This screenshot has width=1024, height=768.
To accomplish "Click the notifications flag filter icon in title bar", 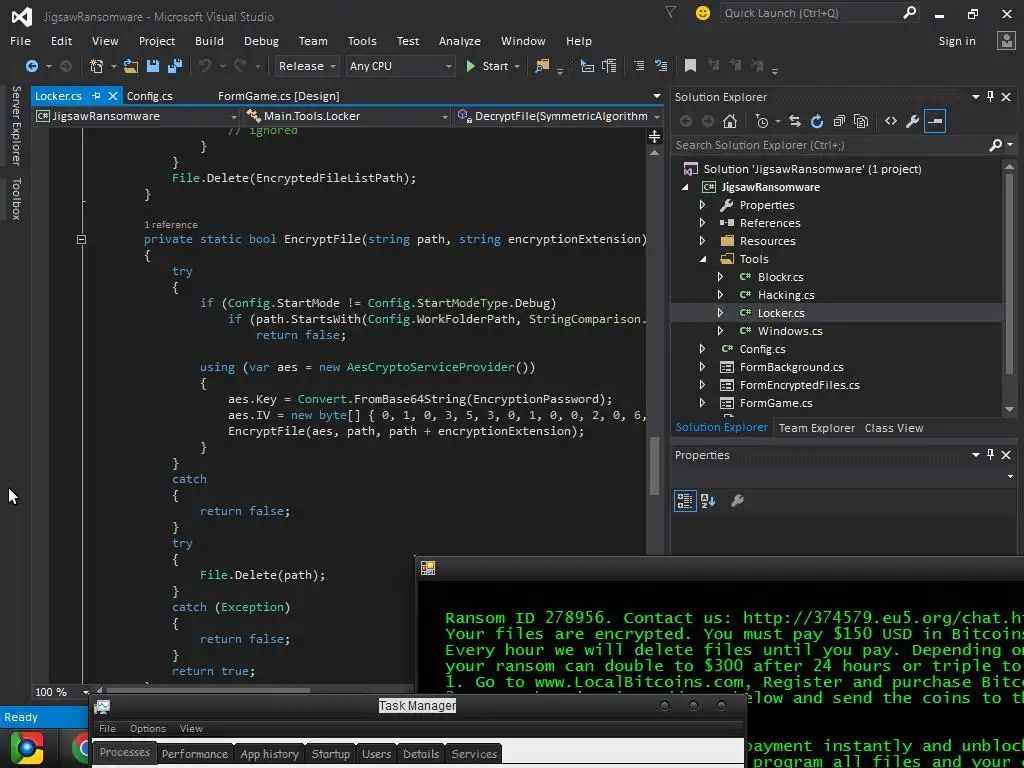I will click(x=671, y=12).
